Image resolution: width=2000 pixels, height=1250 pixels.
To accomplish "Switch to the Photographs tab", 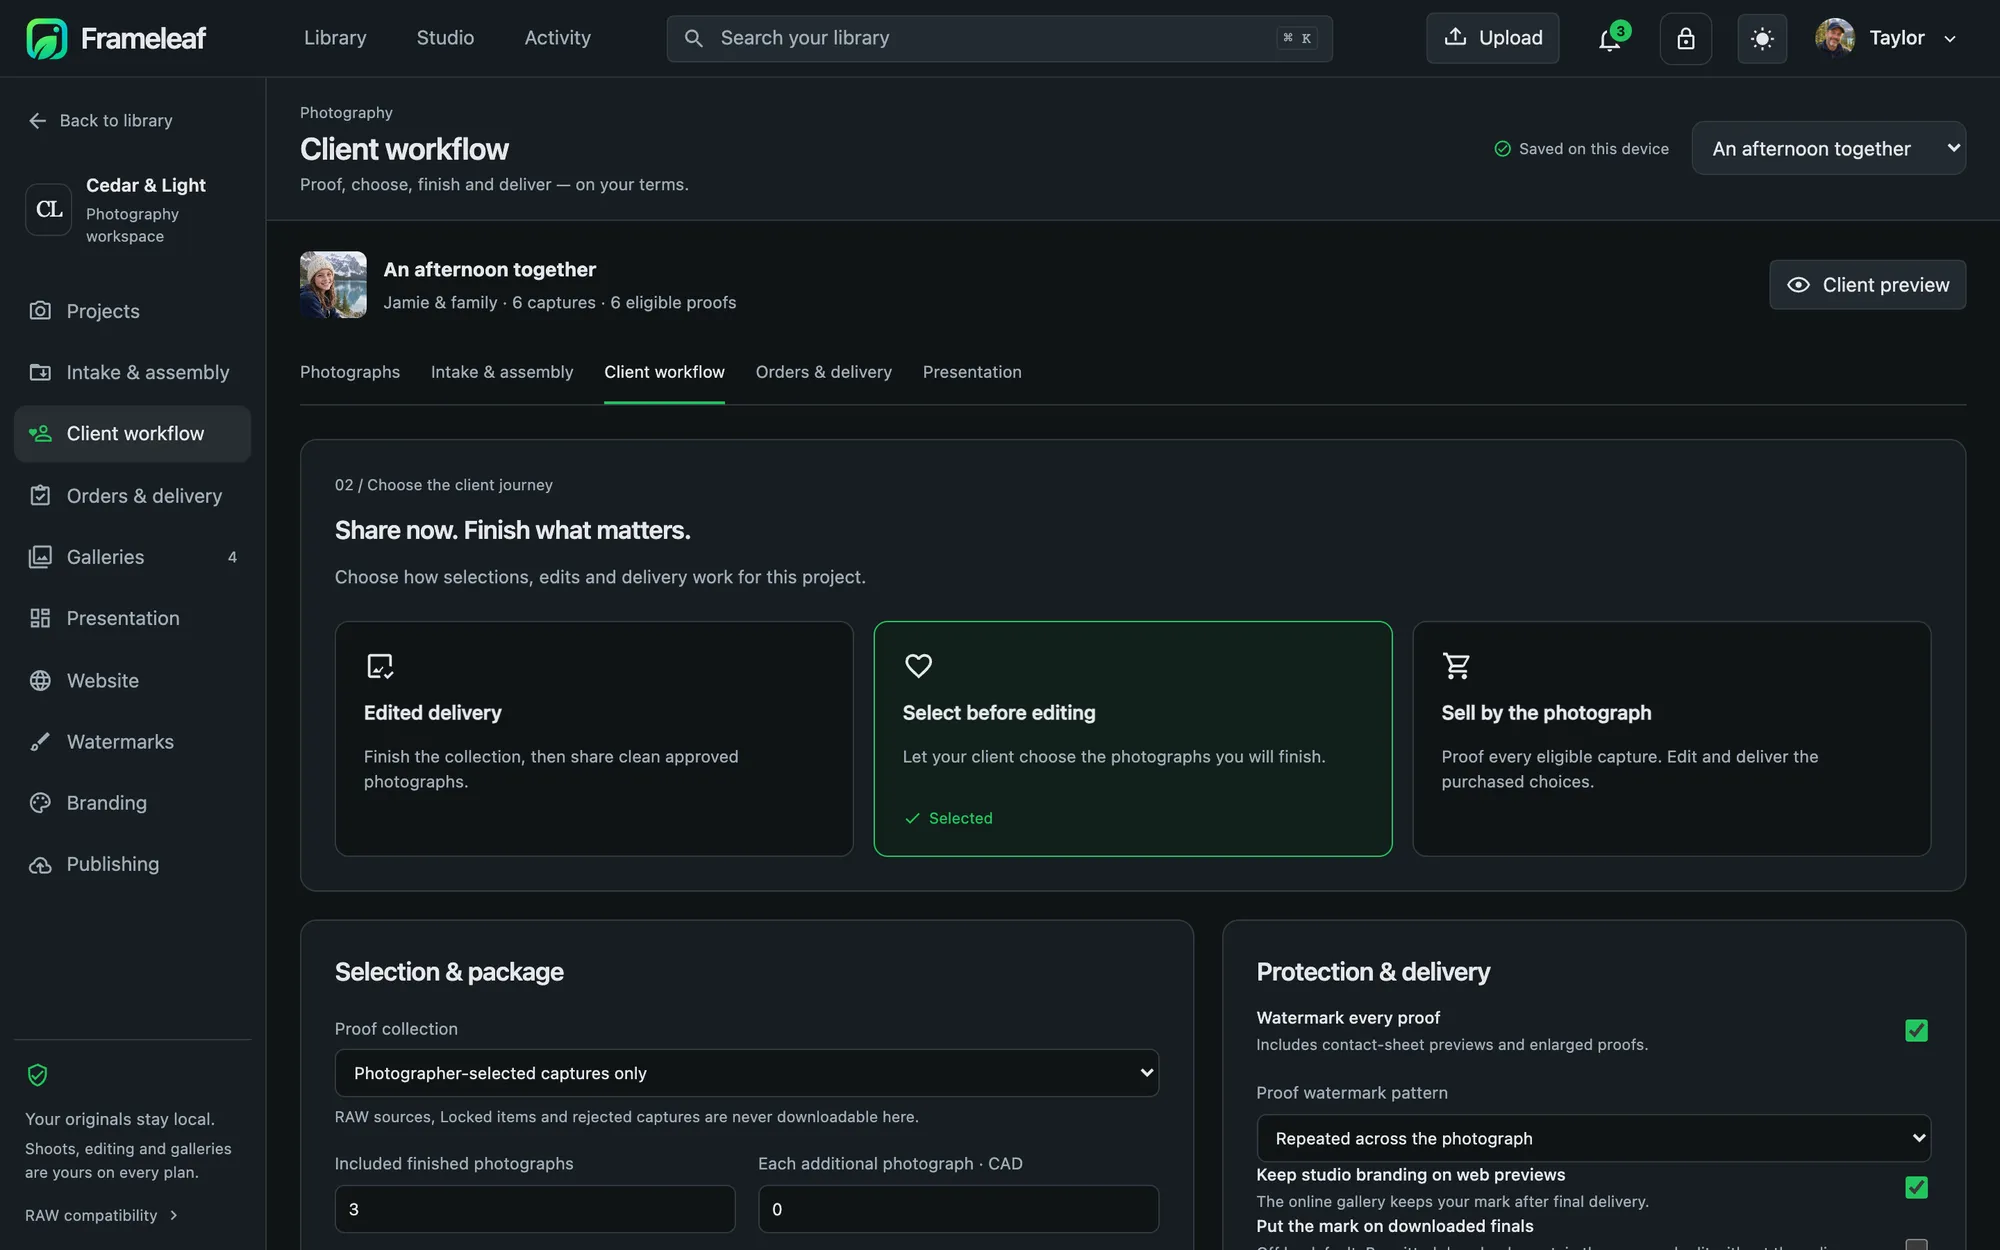I will [350, 372].
